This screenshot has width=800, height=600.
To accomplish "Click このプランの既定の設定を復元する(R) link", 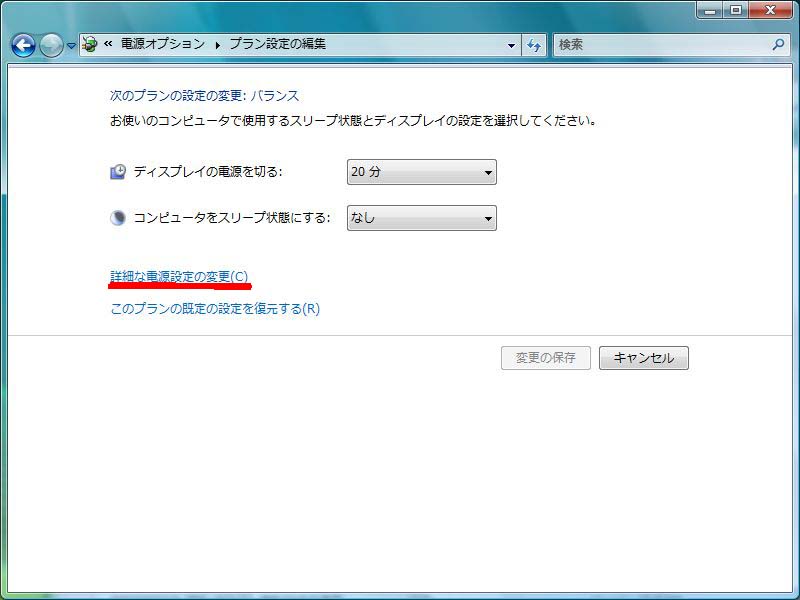I will point(215,309).
